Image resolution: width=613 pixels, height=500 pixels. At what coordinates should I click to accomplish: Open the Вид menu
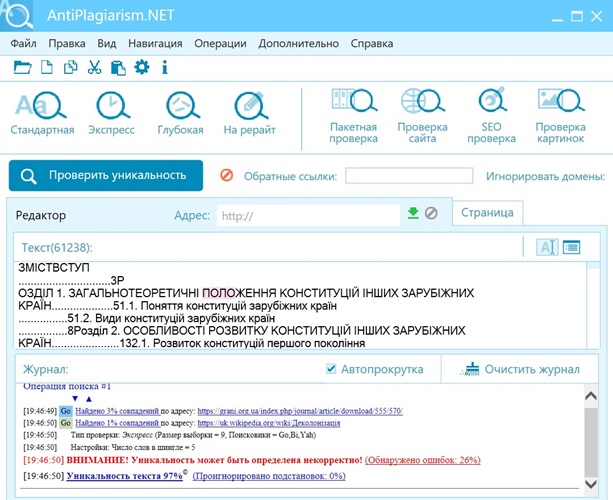coord(107,43)
